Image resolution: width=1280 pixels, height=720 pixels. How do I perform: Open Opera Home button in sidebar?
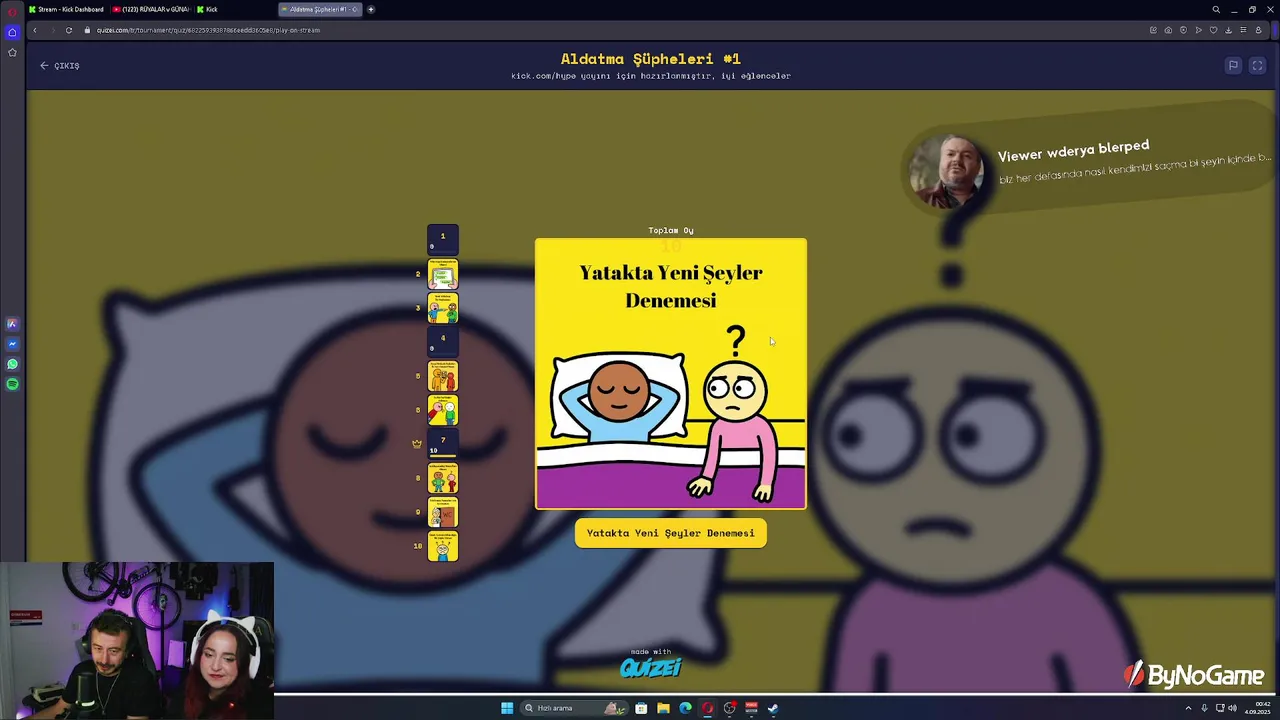(x=12, y=32)
